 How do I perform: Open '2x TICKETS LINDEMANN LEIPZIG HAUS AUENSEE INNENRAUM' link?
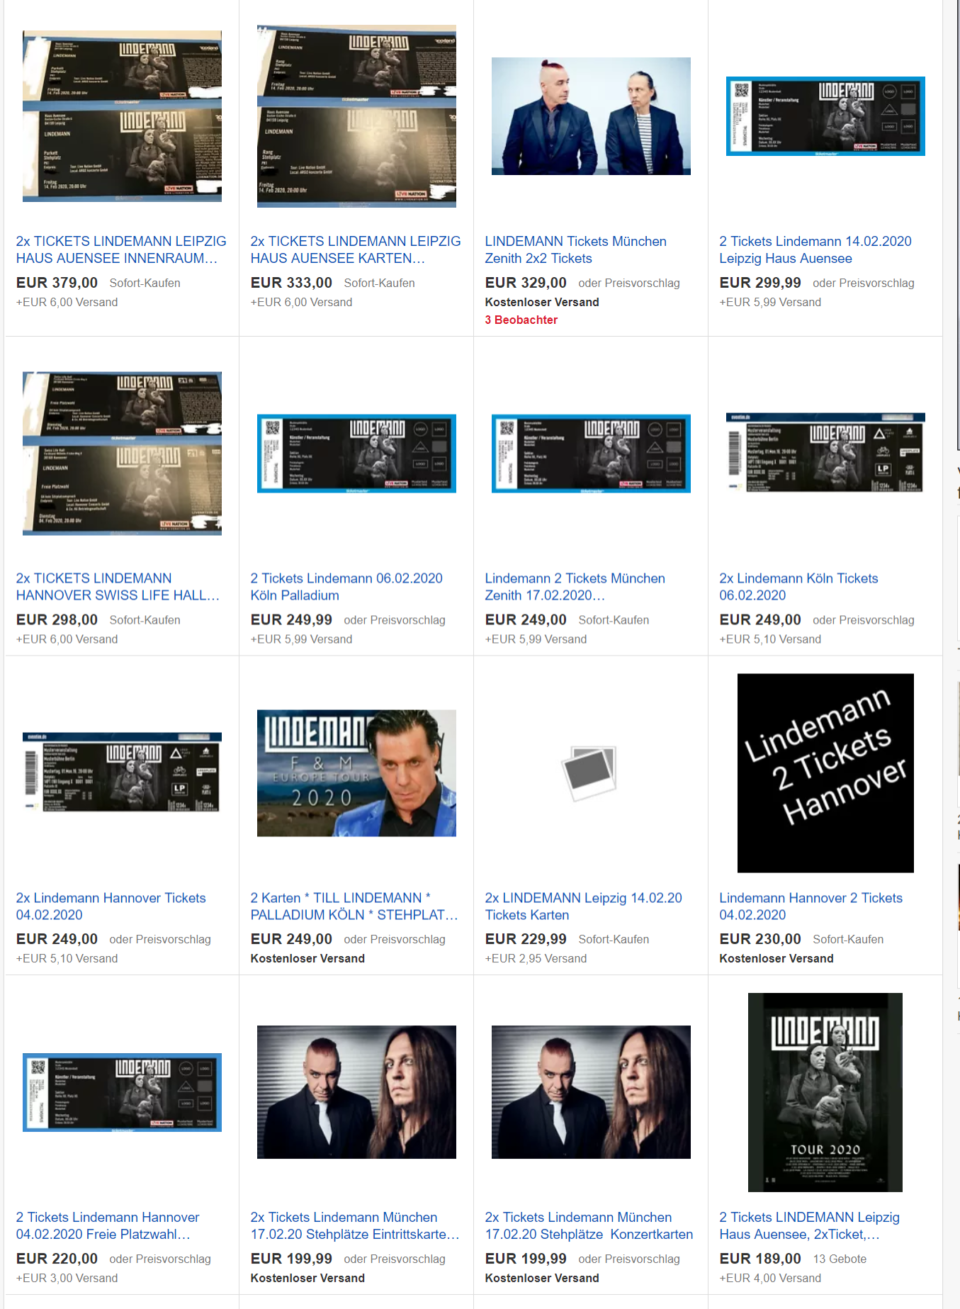pyautogui.click(x=120, y=249)
